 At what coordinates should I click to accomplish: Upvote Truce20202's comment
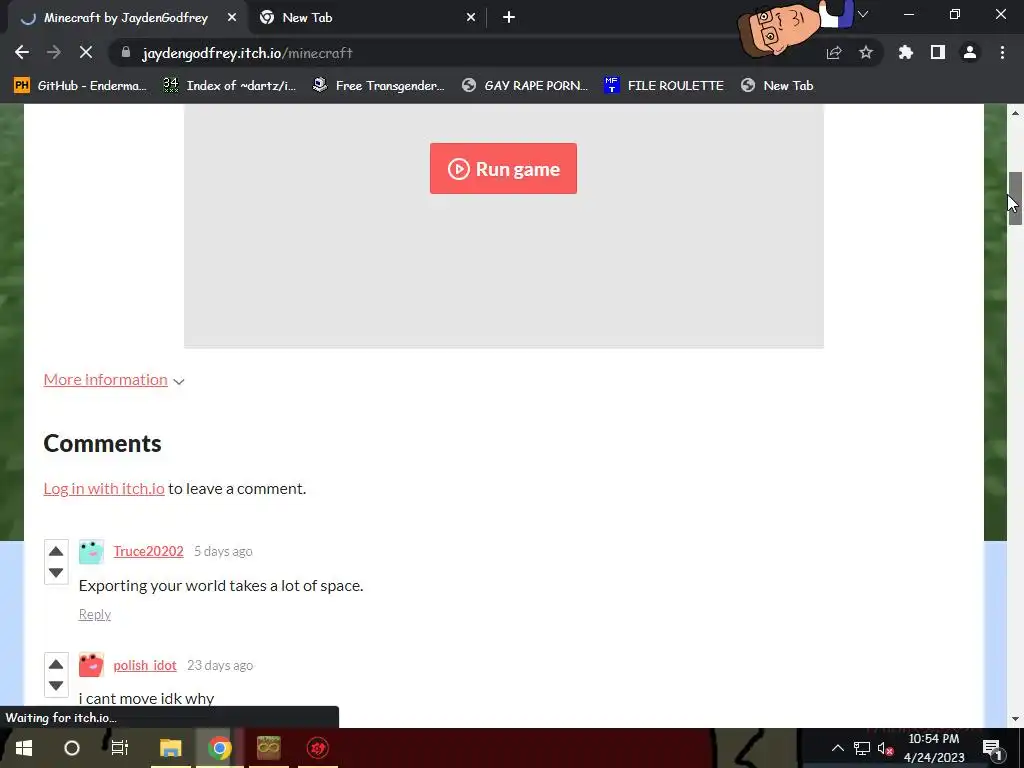click(x=56, y=551)
